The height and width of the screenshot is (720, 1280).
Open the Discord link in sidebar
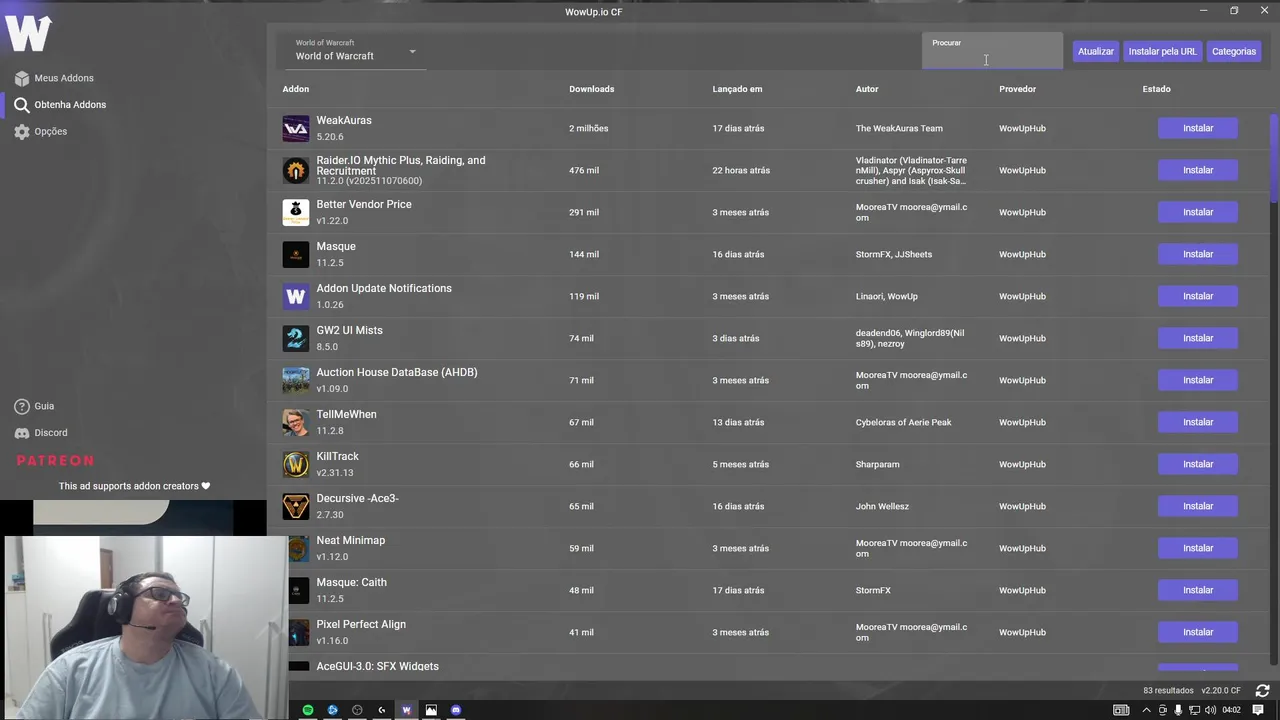(41, 433)
